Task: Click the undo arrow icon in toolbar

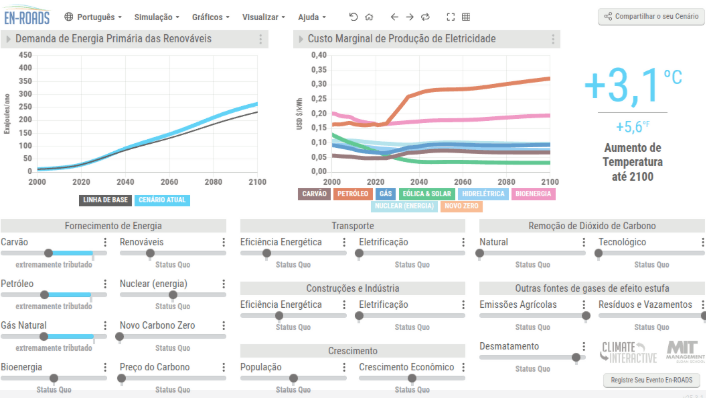Action: pos(353,17)
